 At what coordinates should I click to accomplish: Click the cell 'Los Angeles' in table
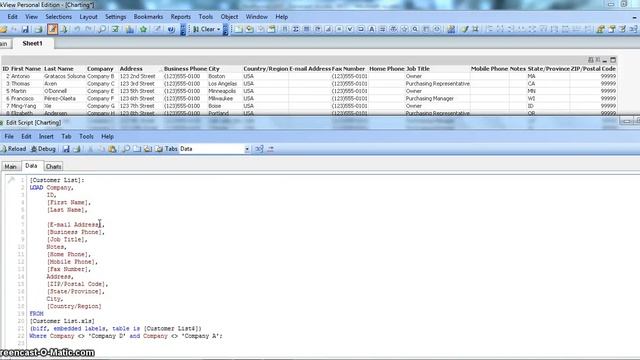222,84
